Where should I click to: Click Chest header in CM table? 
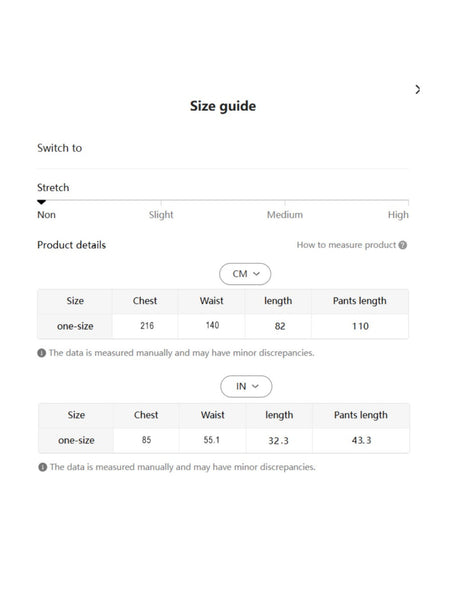[x=145, y=301]
